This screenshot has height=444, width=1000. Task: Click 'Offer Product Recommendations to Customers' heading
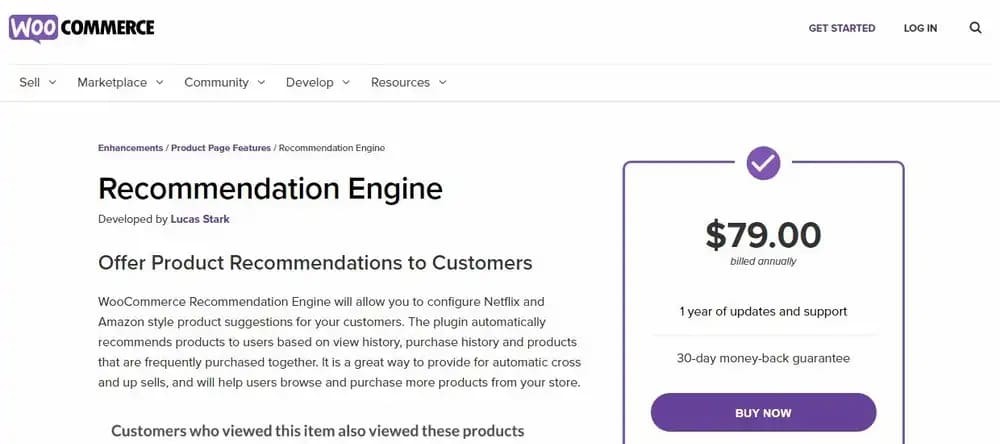(x=315, y=263)
